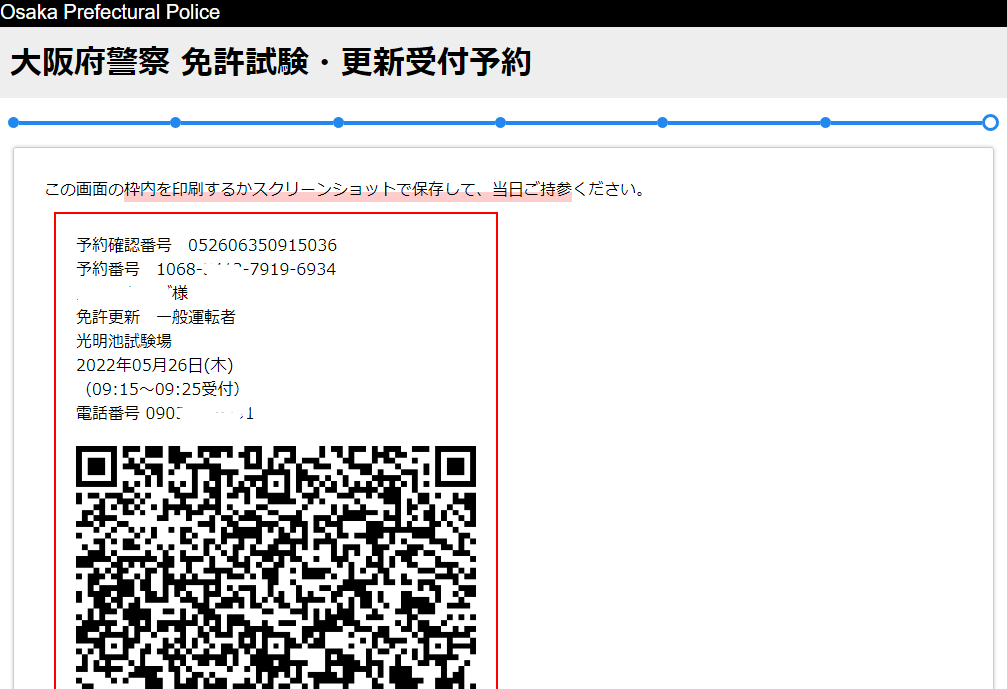Click the 大阪府警察 免許試験・更新受付予約 page title
The width and height of the screenshot is (1007, 689).
270,63
